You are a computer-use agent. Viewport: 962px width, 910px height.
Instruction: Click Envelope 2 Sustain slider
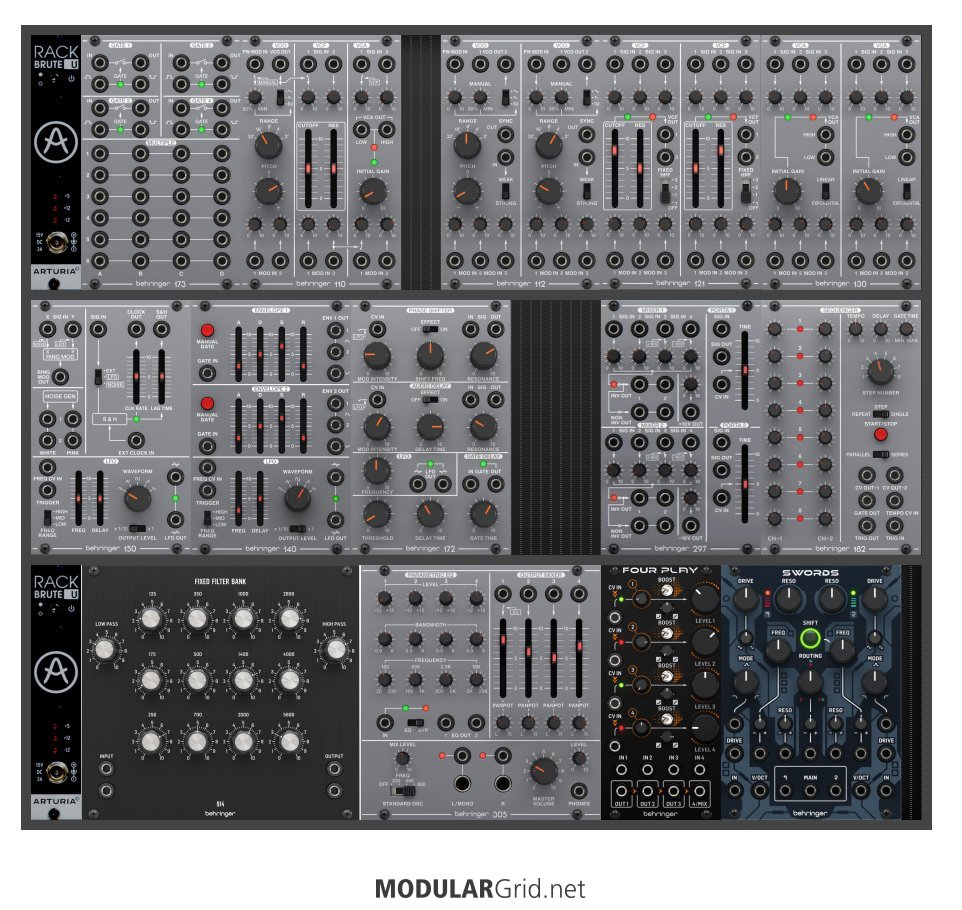282,425
